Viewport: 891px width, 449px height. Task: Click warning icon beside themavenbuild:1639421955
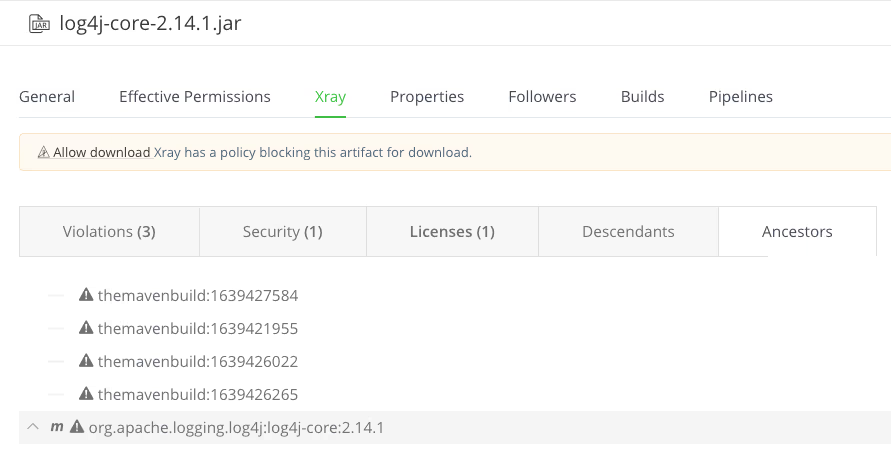pyautogui.click(x=86, y=327)
